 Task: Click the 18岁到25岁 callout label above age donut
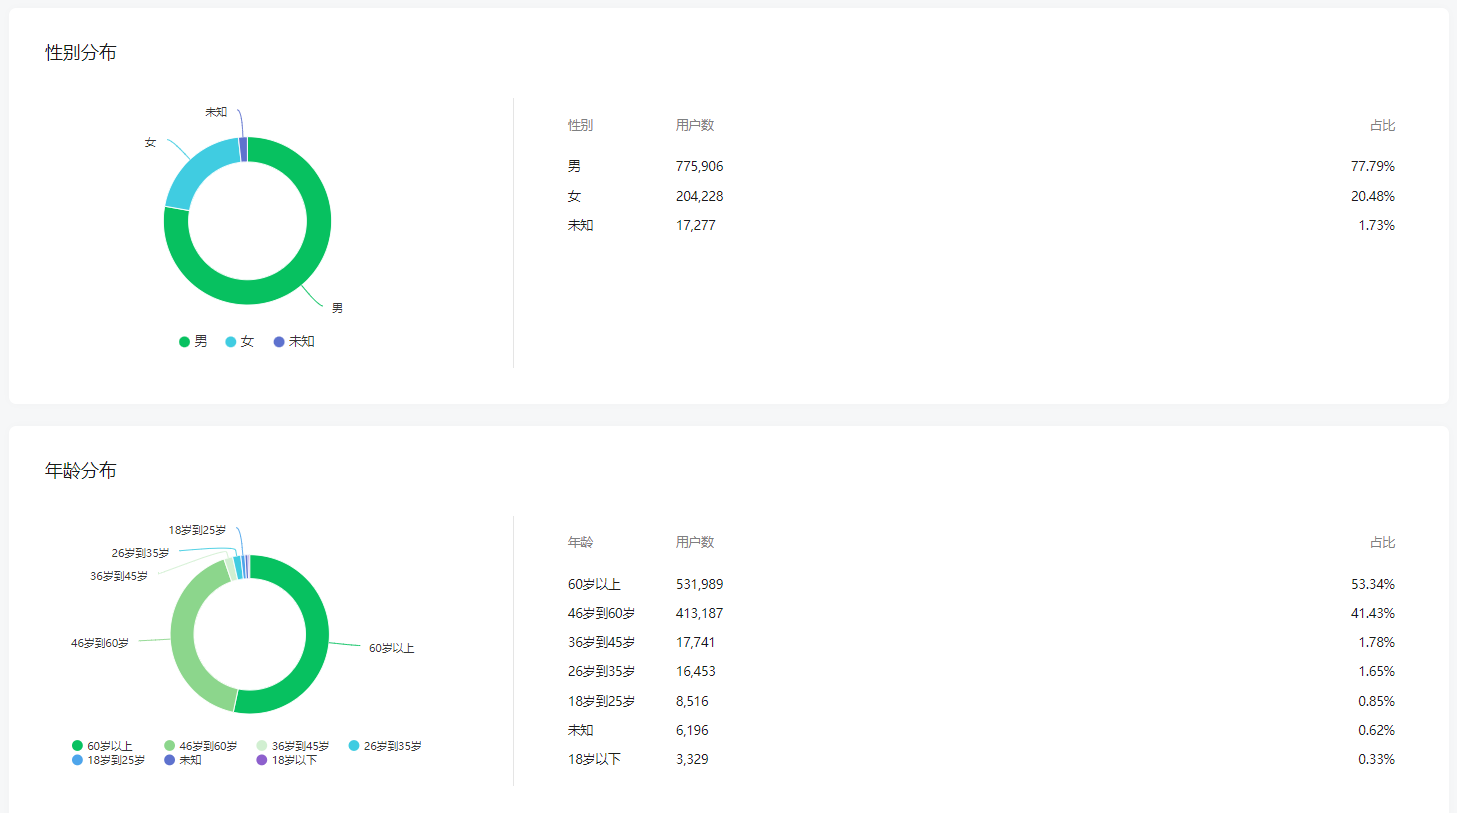point(197,530)
